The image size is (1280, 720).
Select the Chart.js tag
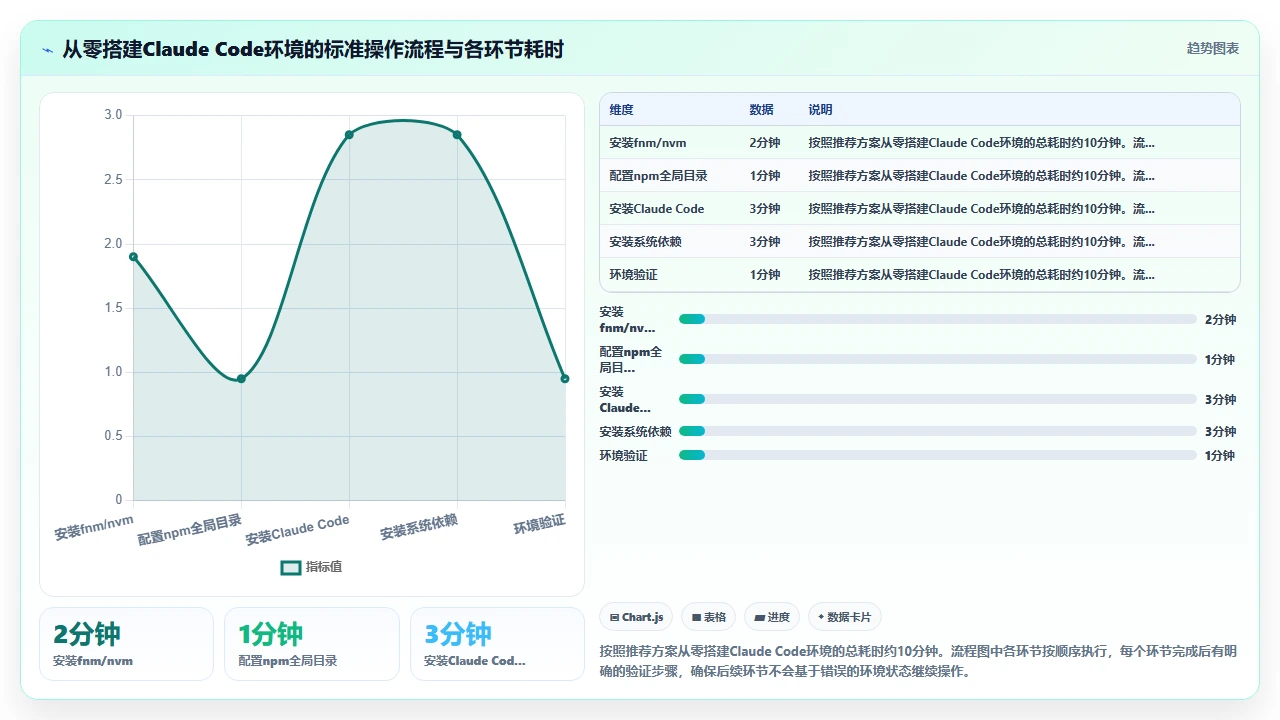637,617
